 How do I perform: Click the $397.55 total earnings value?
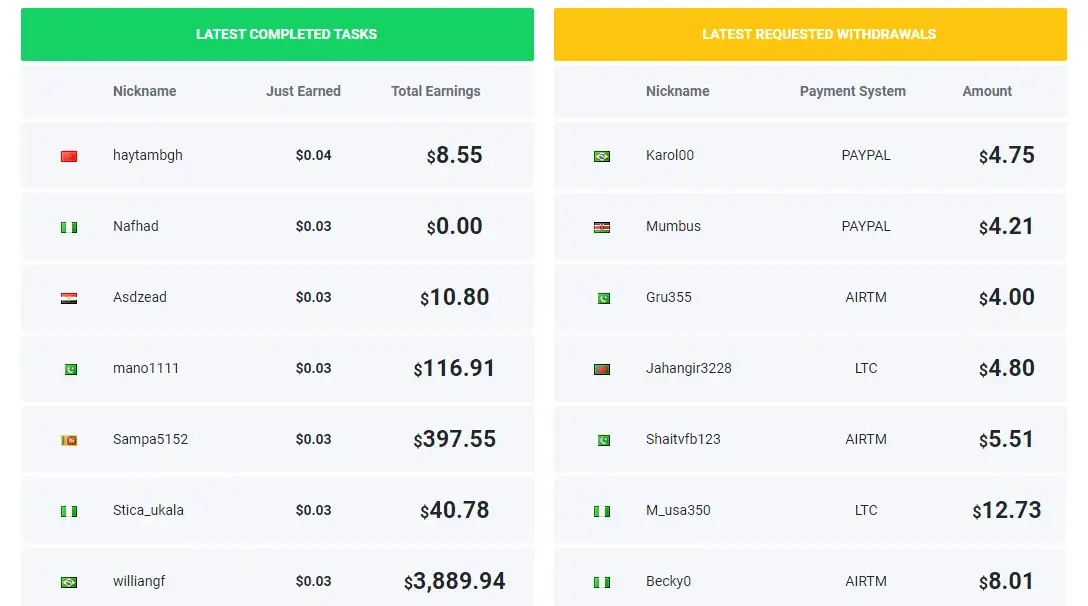(x=454, y=439)
